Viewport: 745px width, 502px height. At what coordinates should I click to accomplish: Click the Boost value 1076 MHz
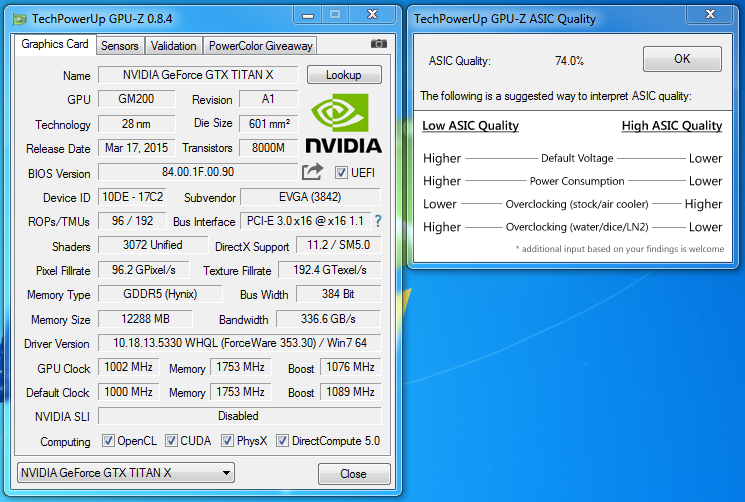351,367
